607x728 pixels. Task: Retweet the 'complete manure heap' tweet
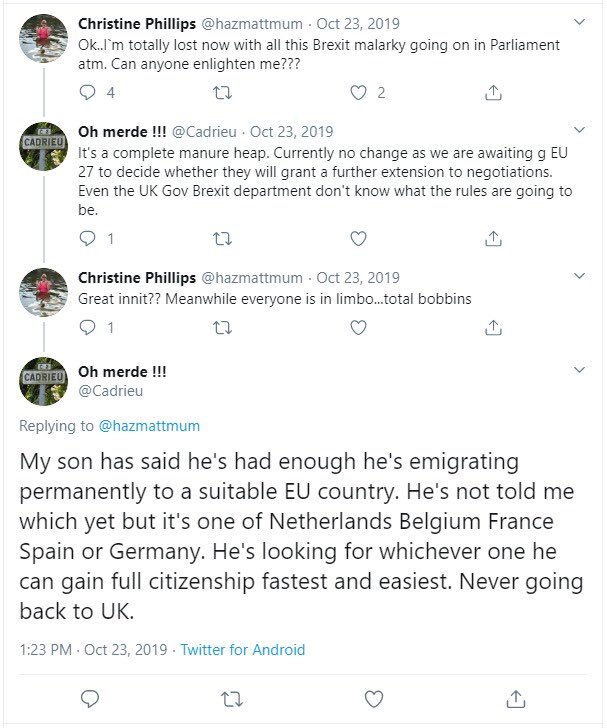point(222,239)
